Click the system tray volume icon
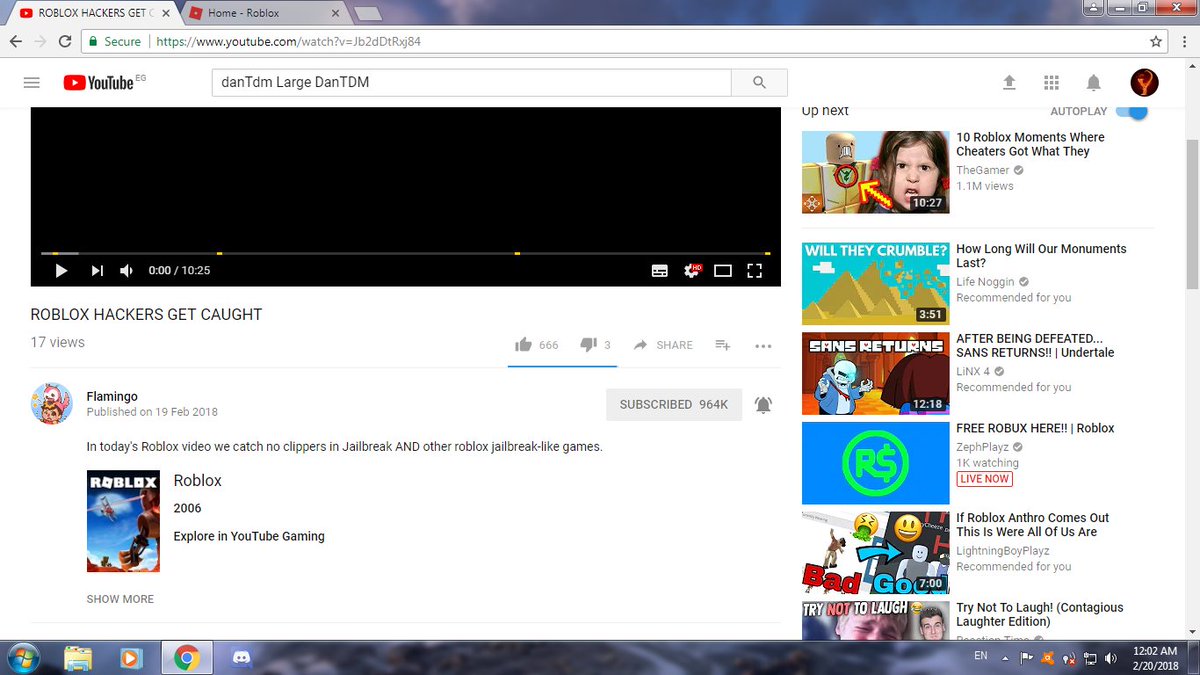 point(1111,657)
